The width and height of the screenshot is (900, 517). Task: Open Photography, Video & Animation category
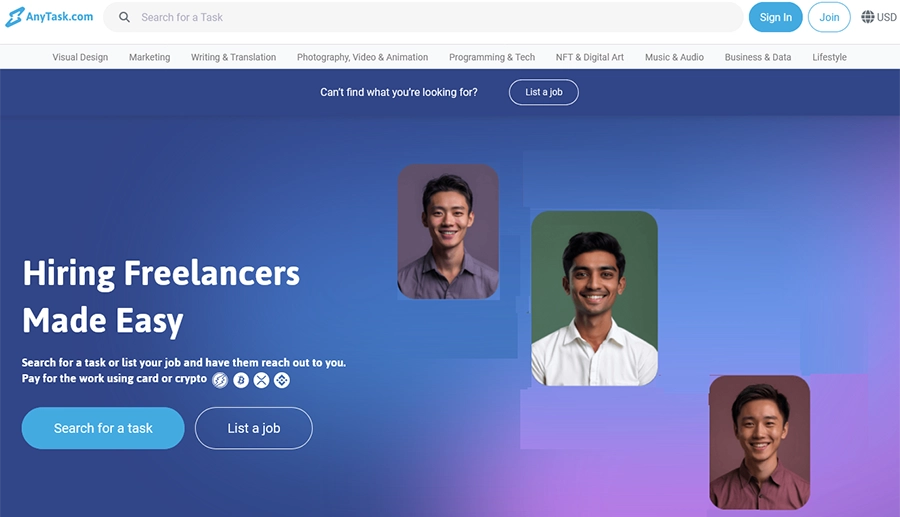click(x=362, y=57)
